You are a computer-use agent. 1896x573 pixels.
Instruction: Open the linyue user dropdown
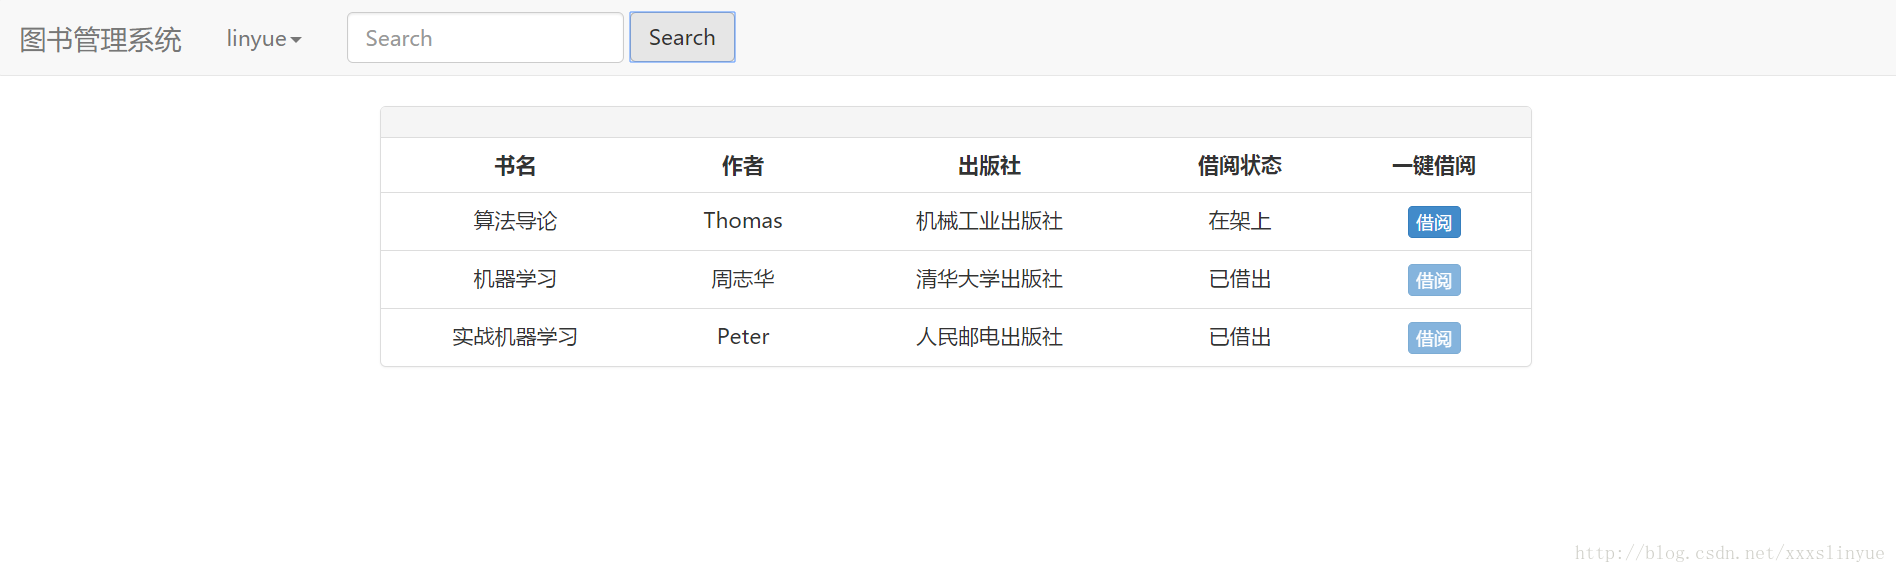(264, 38)
